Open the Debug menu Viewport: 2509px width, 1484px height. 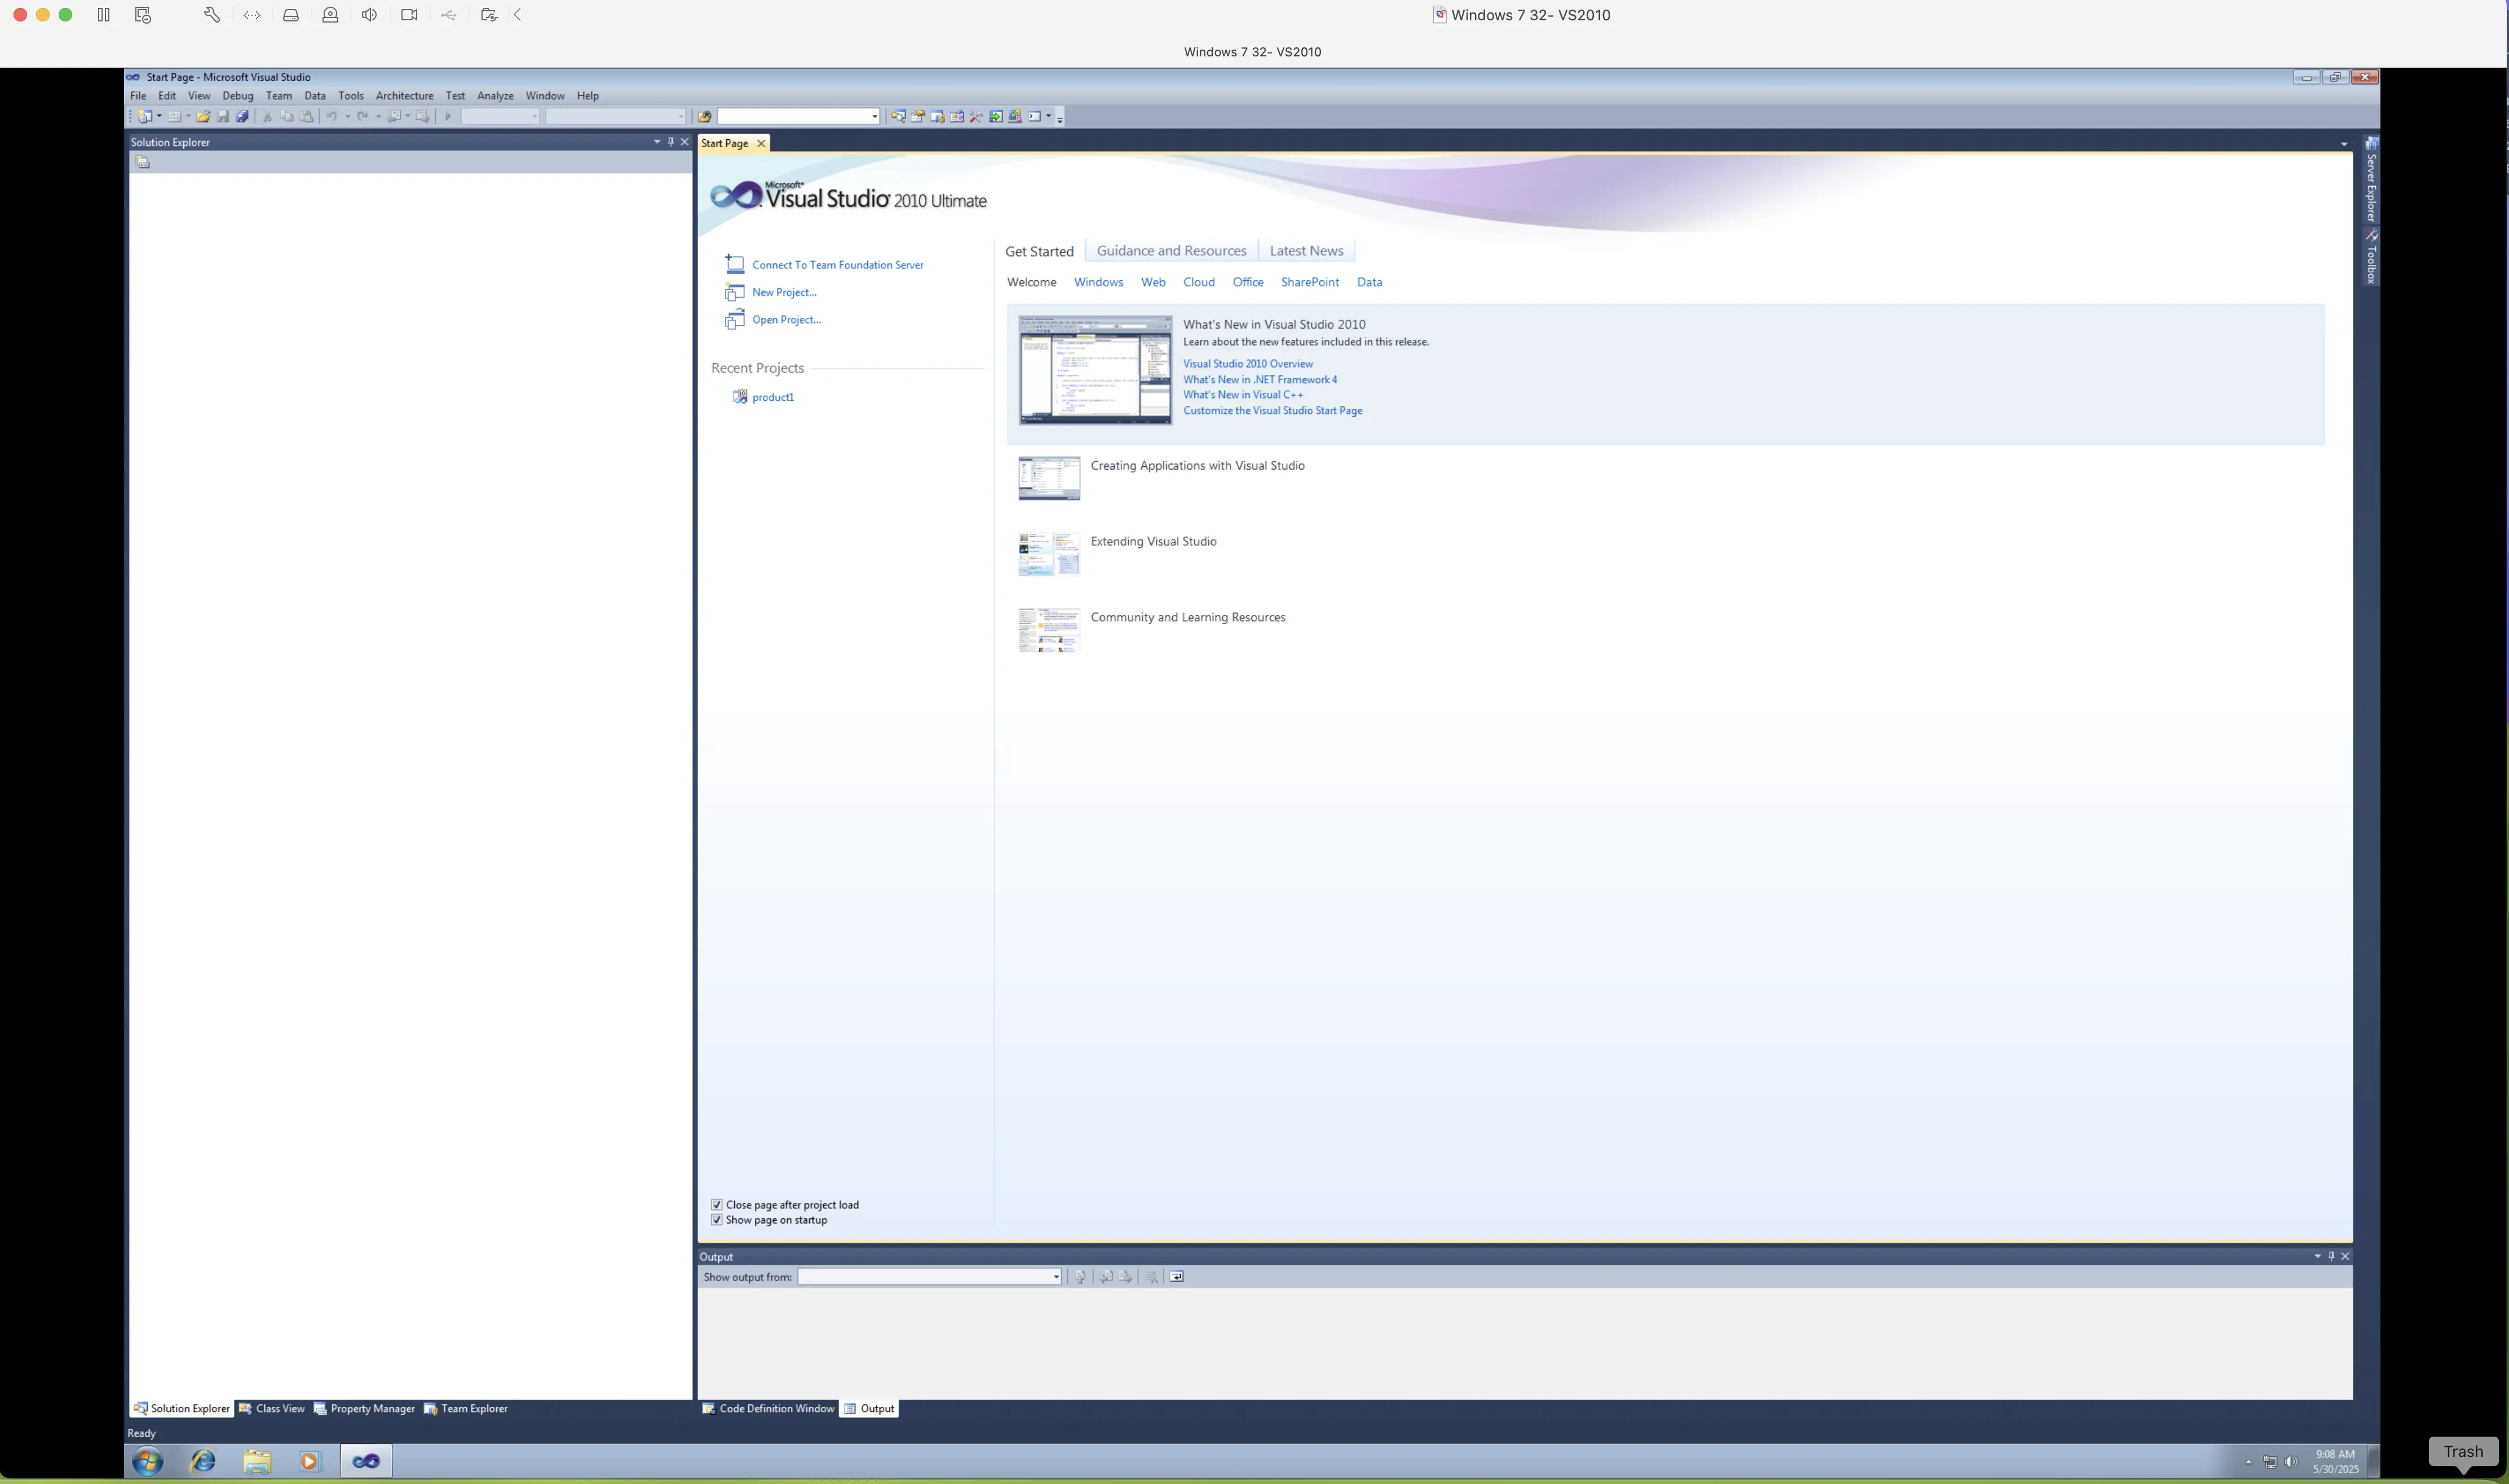(x=238, y=96)
